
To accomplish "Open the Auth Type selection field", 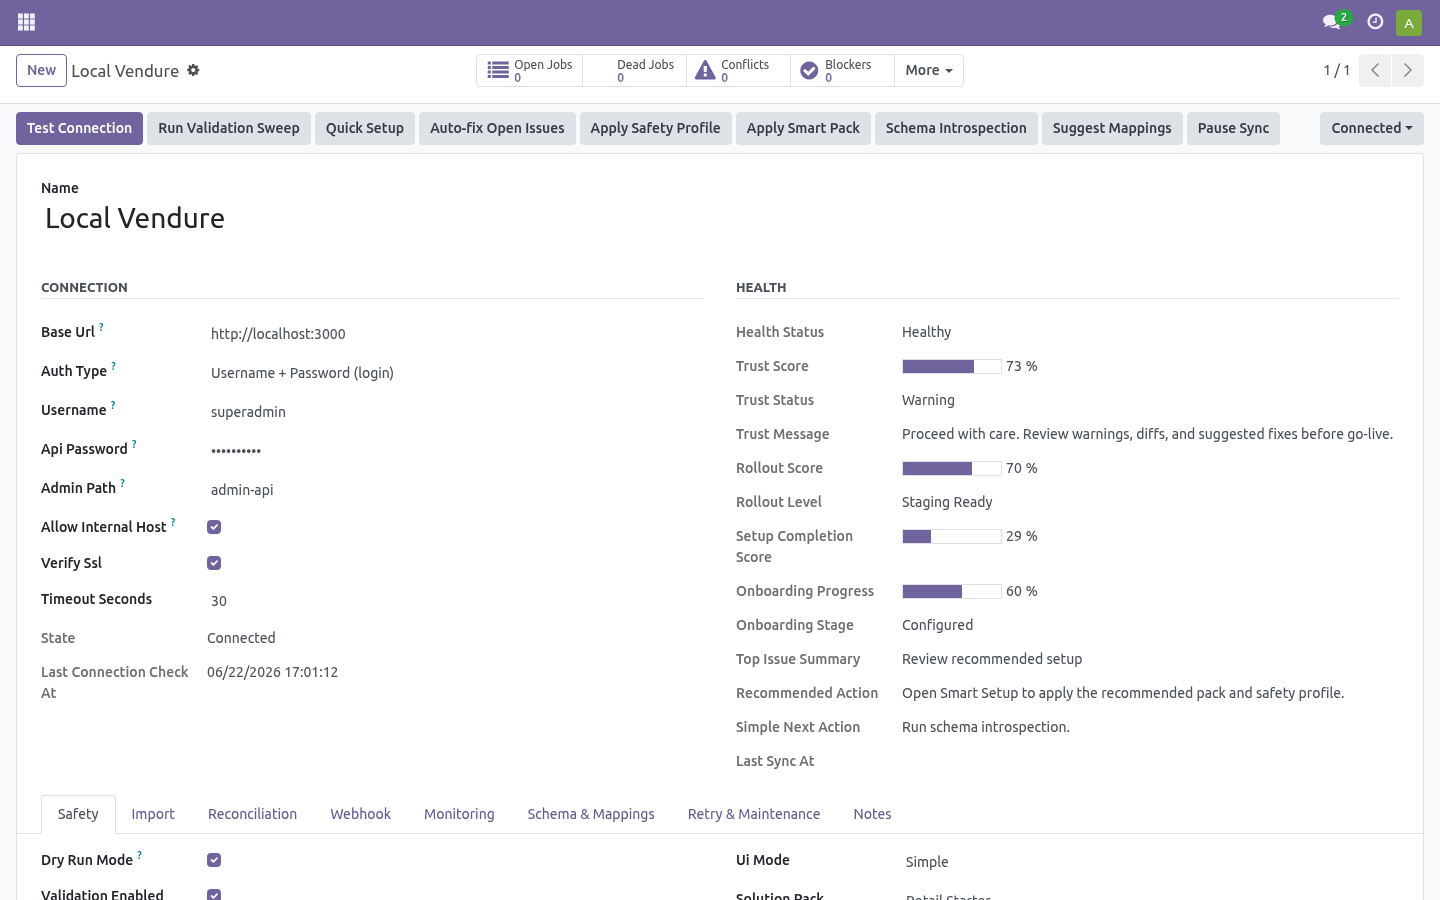I will point(455,373).
